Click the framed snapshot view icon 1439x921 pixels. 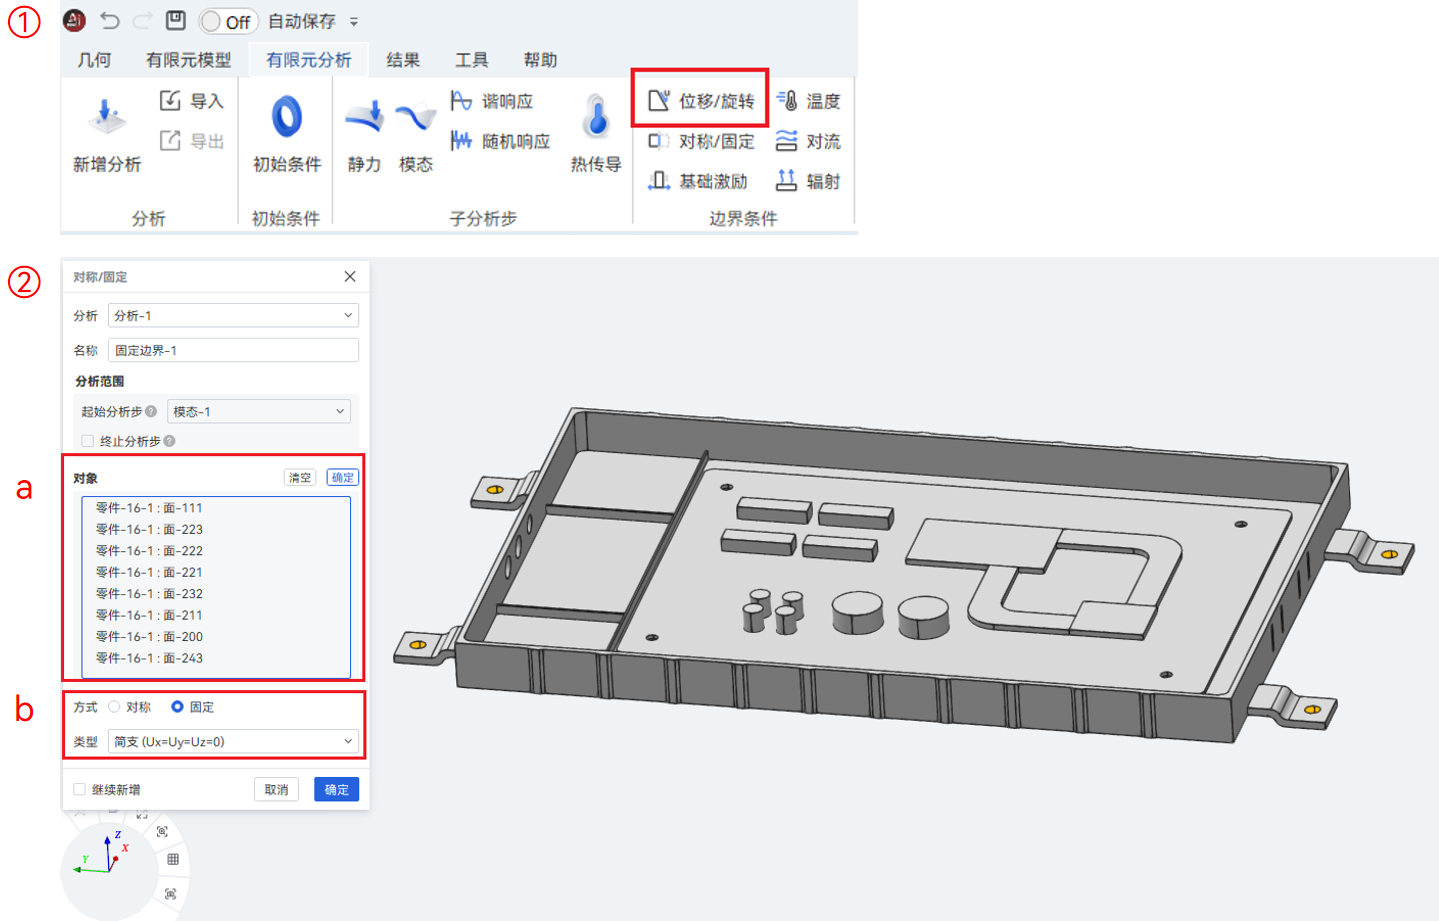(x=171, y=894)
